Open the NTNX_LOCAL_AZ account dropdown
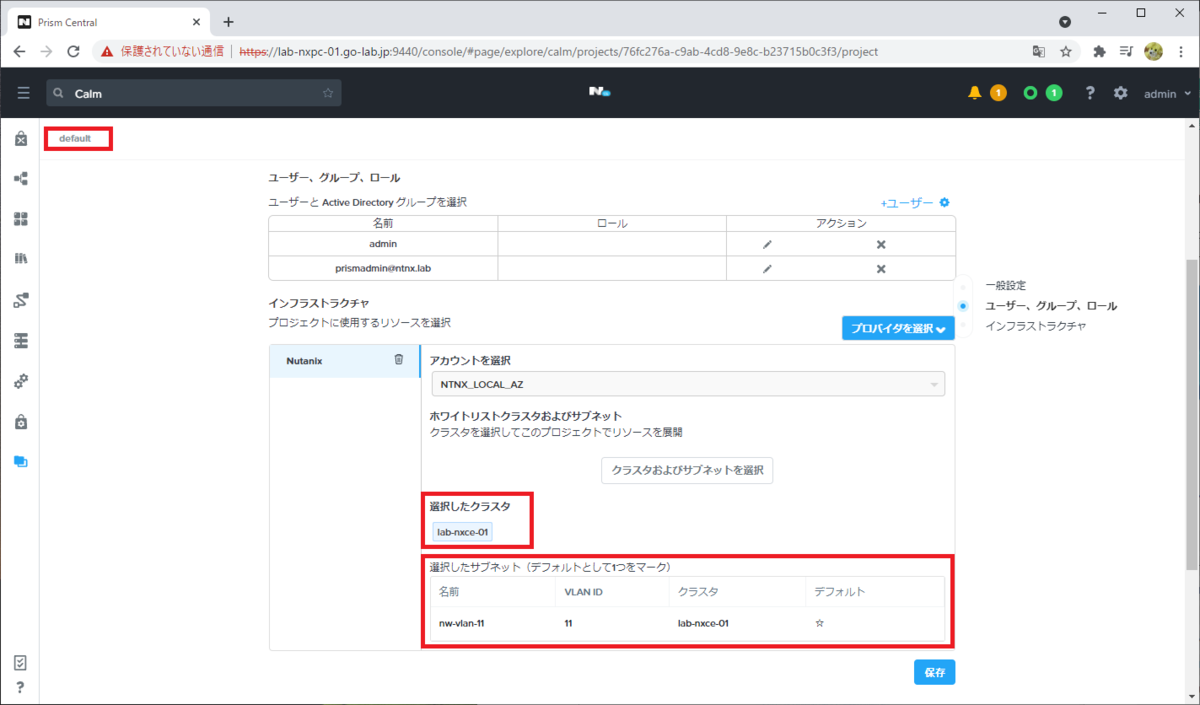Viewport: 1200px width, 705px height. tap(687, 383)
